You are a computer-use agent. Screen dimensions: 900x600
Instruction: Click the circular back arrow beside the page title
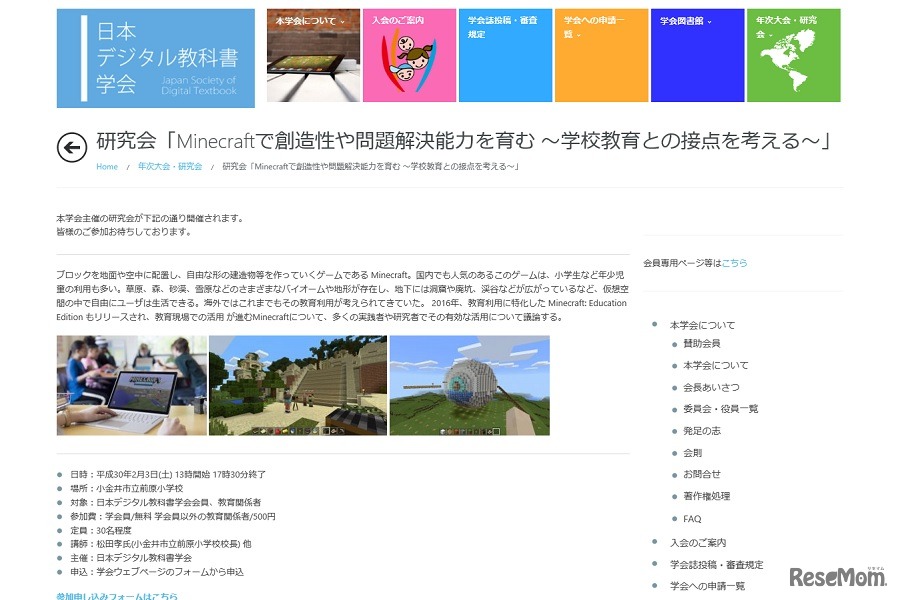[x=69, y=148]
